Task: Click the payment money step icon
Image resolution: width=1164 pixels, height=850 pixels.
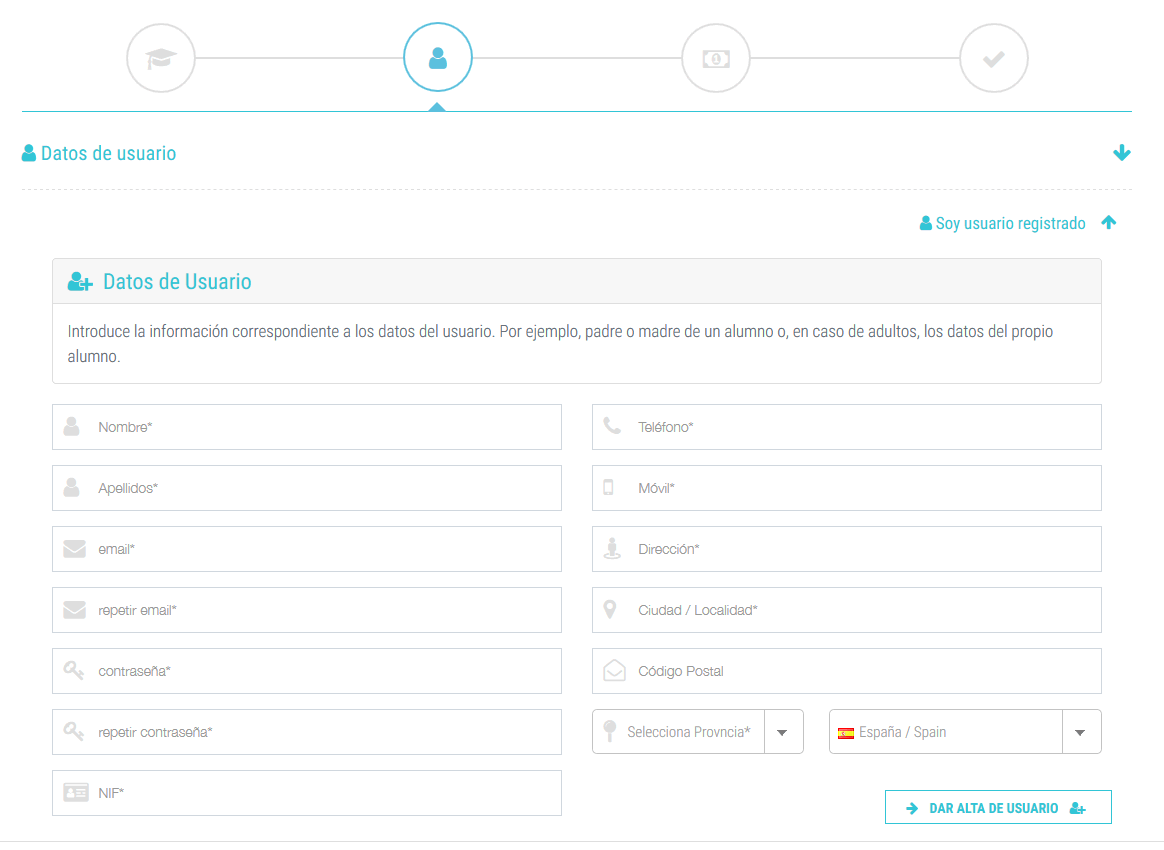Action: pyautogui.click(x=715, y=58)
